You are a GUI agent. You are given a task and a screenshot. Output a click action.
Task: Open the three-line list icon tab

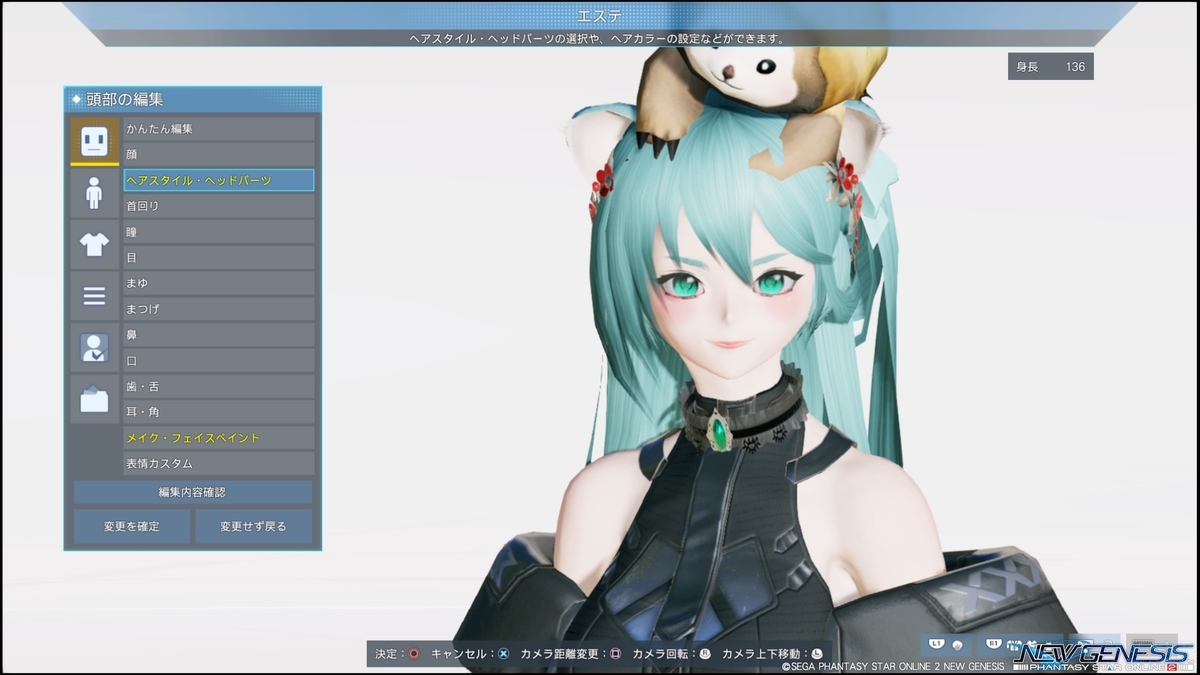pyautogui.click(x=94, y=296)
